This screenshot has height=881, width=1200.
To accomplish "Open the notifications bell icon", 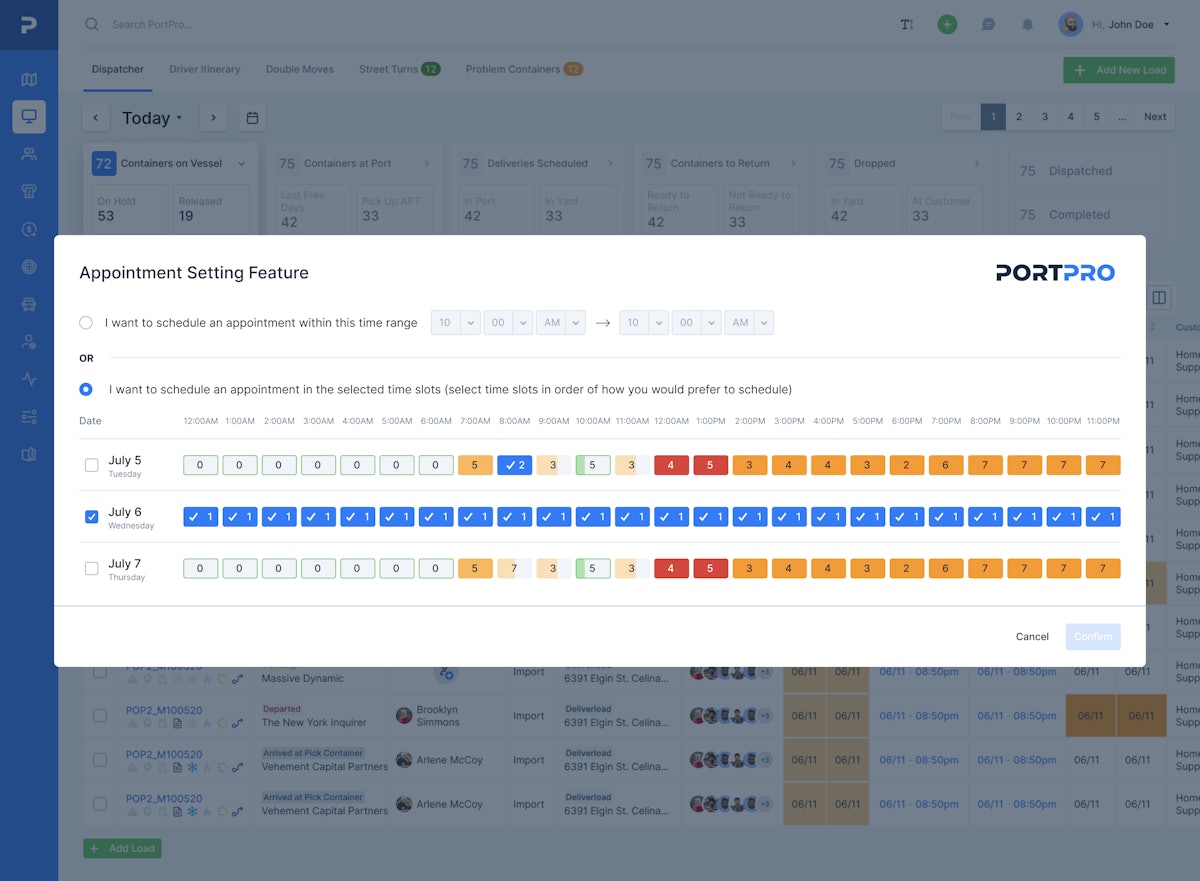I will click(1027, 23).
